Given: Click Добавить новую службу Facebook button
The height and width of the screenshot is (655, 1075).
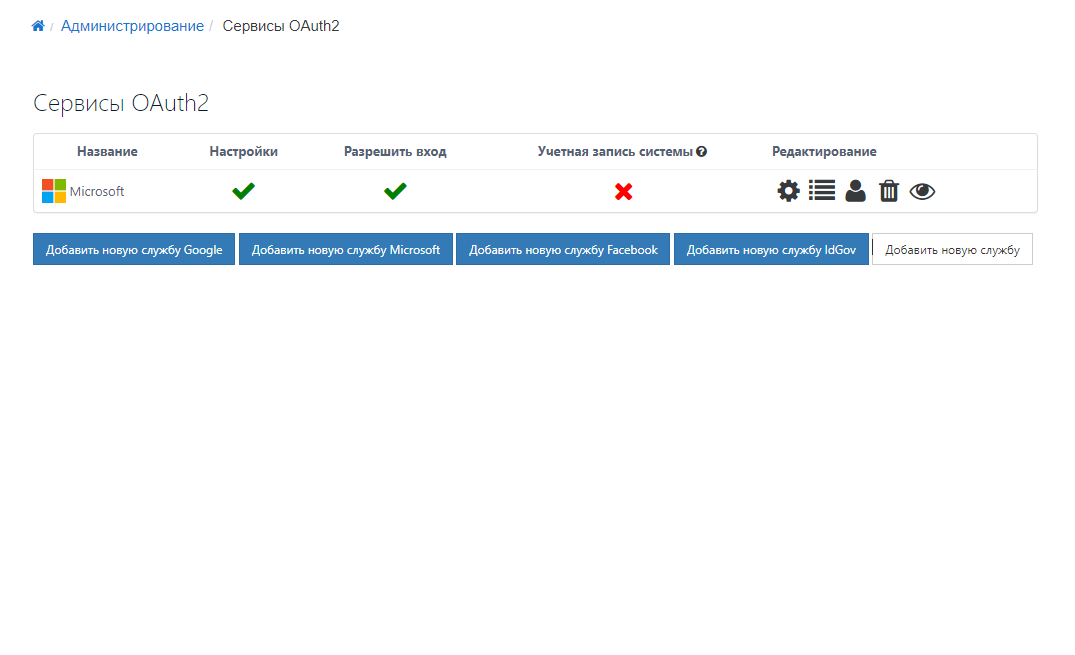Looking at the screenshot, I should click(x=563, y=249).
